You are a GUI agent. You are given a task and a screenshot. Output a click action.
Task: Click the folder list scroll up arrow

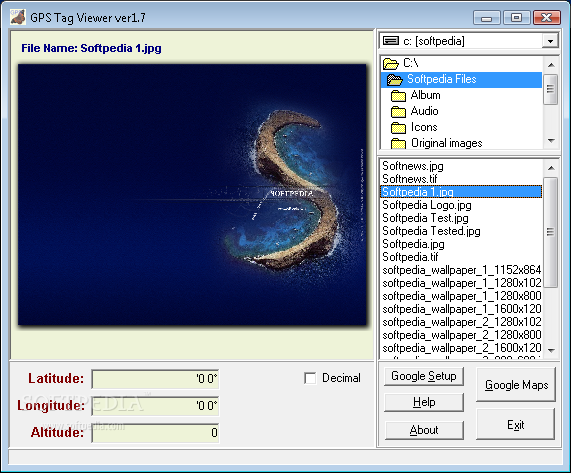[x=551, y=65]
